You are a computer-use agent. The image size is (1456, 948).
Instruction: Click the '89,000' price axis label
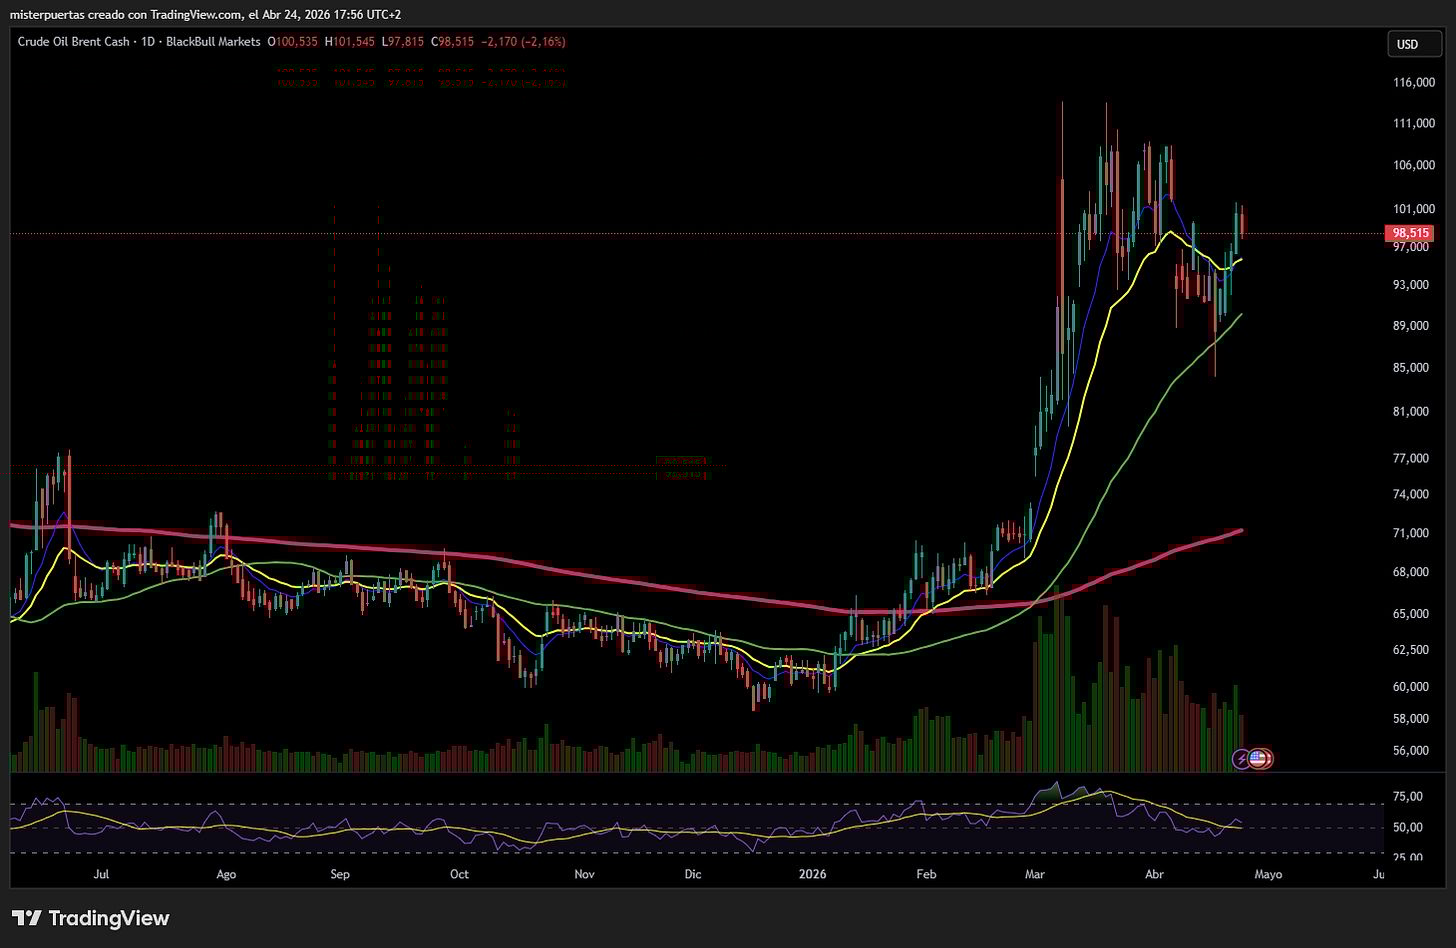(1413, 325)
